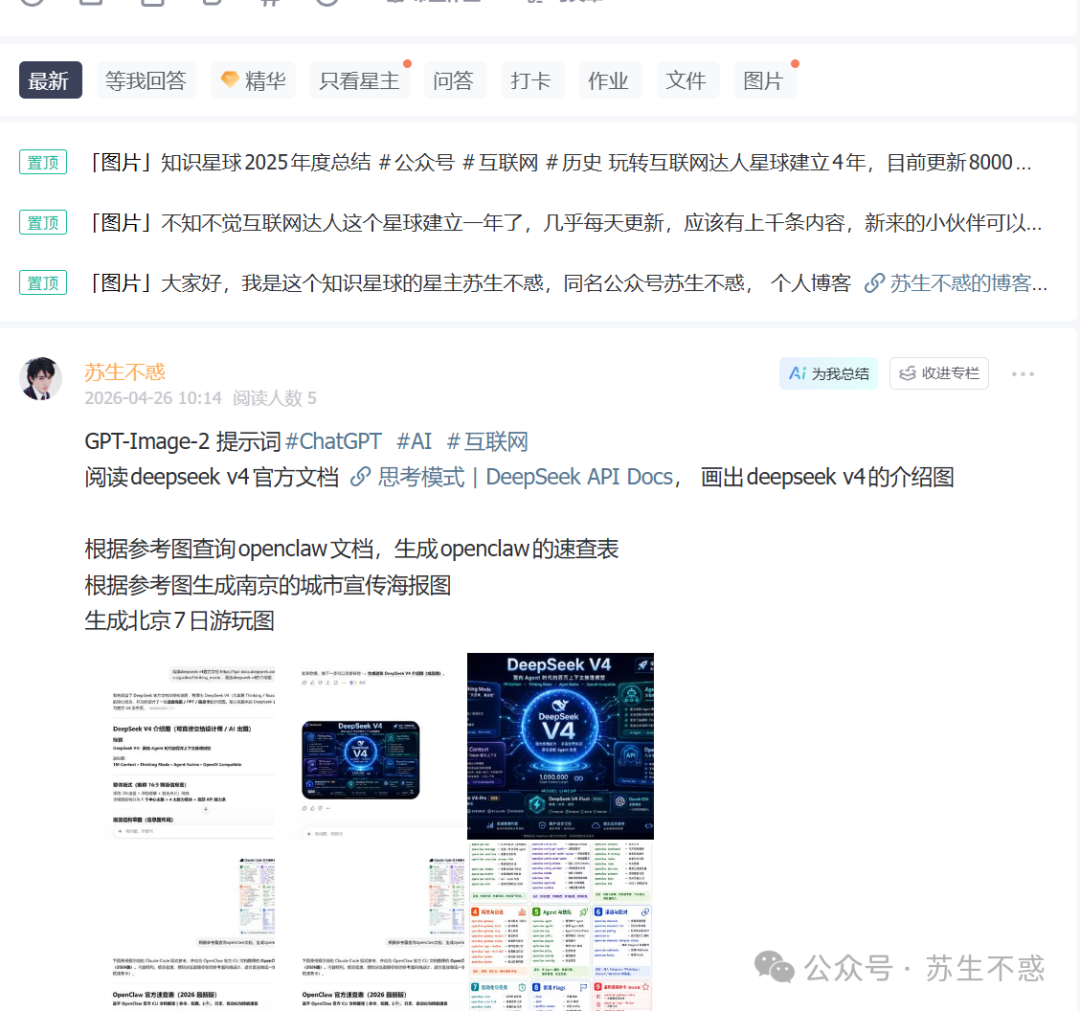
Task: Click the AI 为我总结 button
Action: tap(828, 374)
